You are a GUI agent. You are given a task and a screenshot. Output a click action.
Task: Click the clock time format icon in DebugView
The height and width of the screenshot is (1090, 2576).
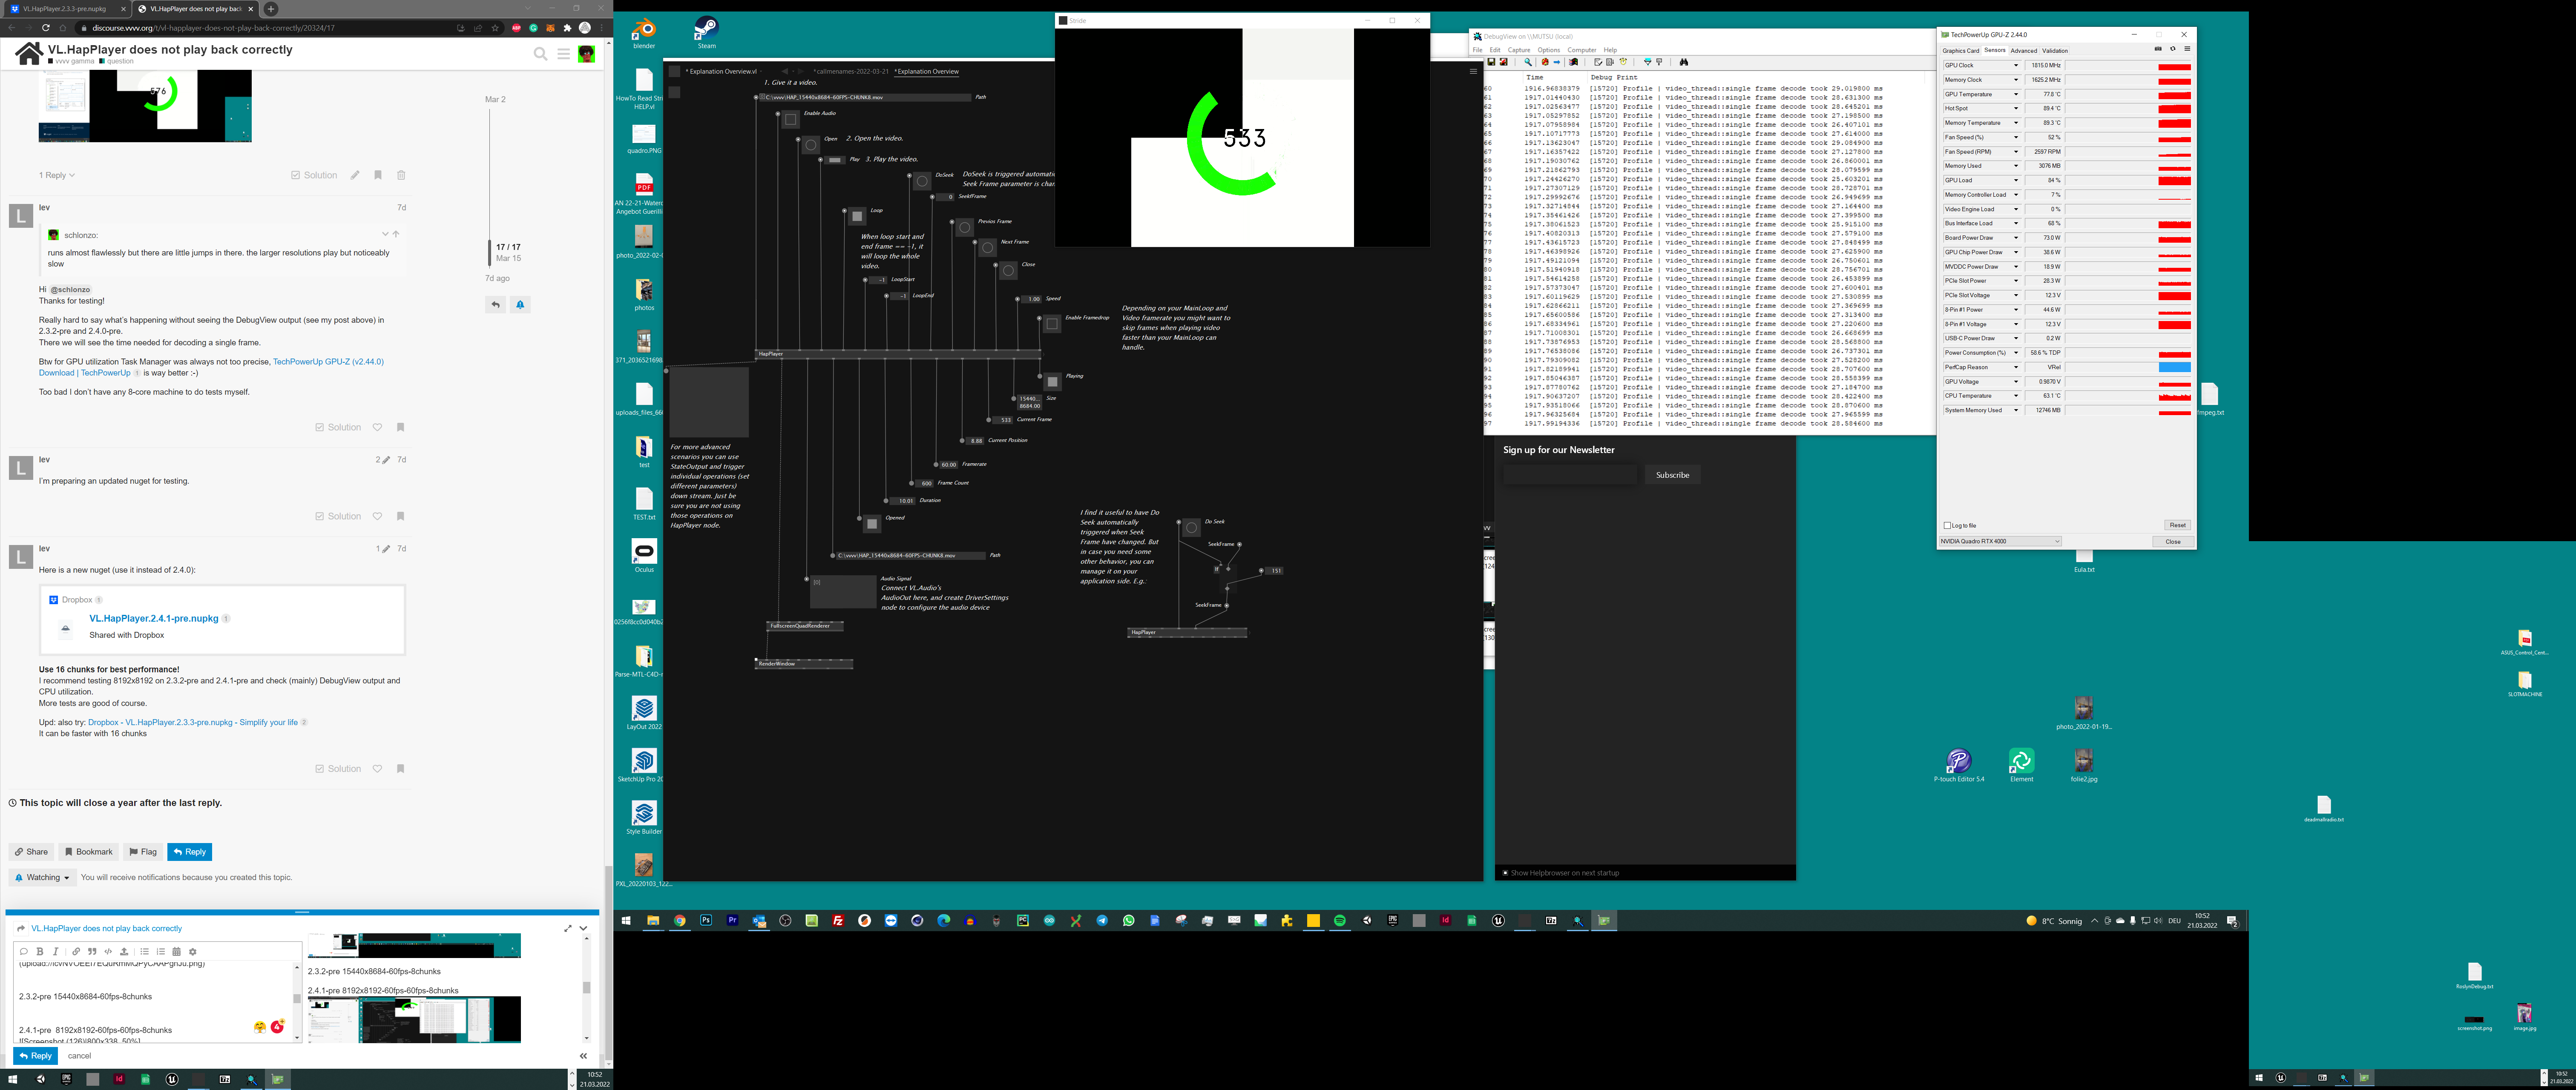[x=1623, y=62]
